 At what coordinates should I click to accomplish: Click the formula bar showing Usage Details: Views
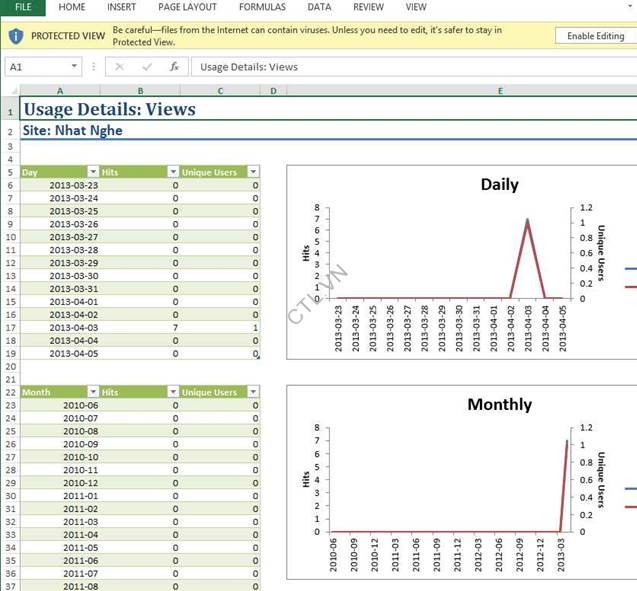pos(400,67)
